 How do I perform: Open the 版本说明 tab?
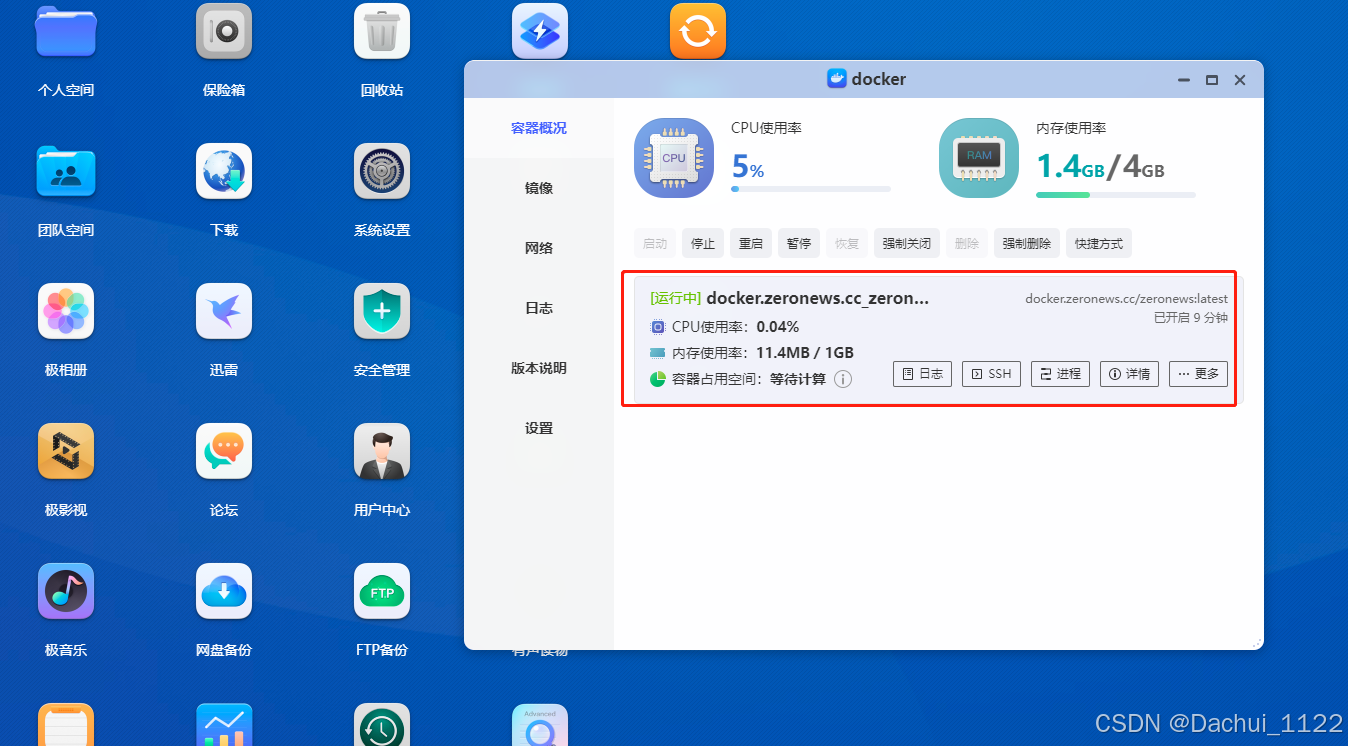(539, 368)
